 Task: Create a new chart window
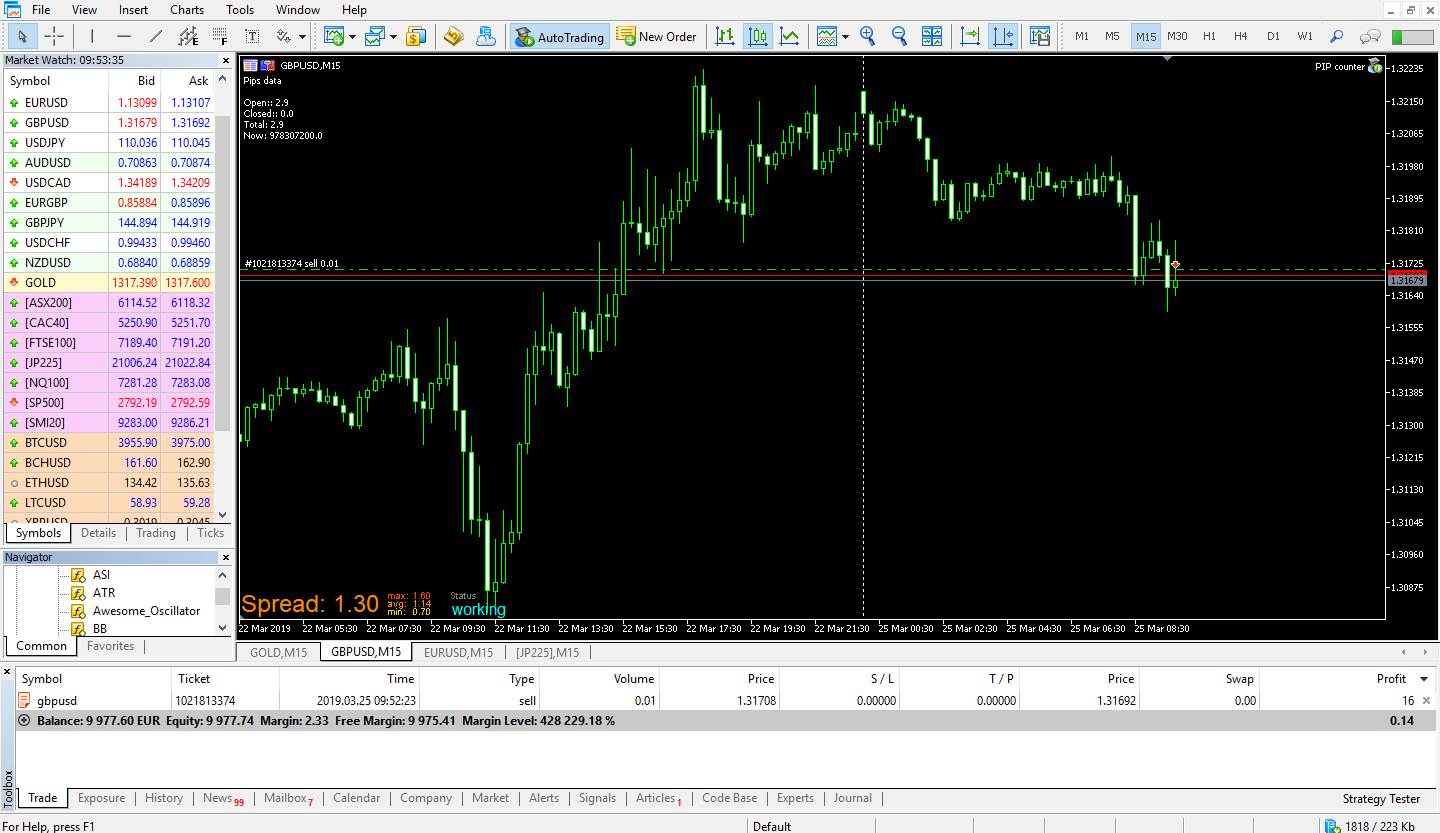tap(335, 37)
